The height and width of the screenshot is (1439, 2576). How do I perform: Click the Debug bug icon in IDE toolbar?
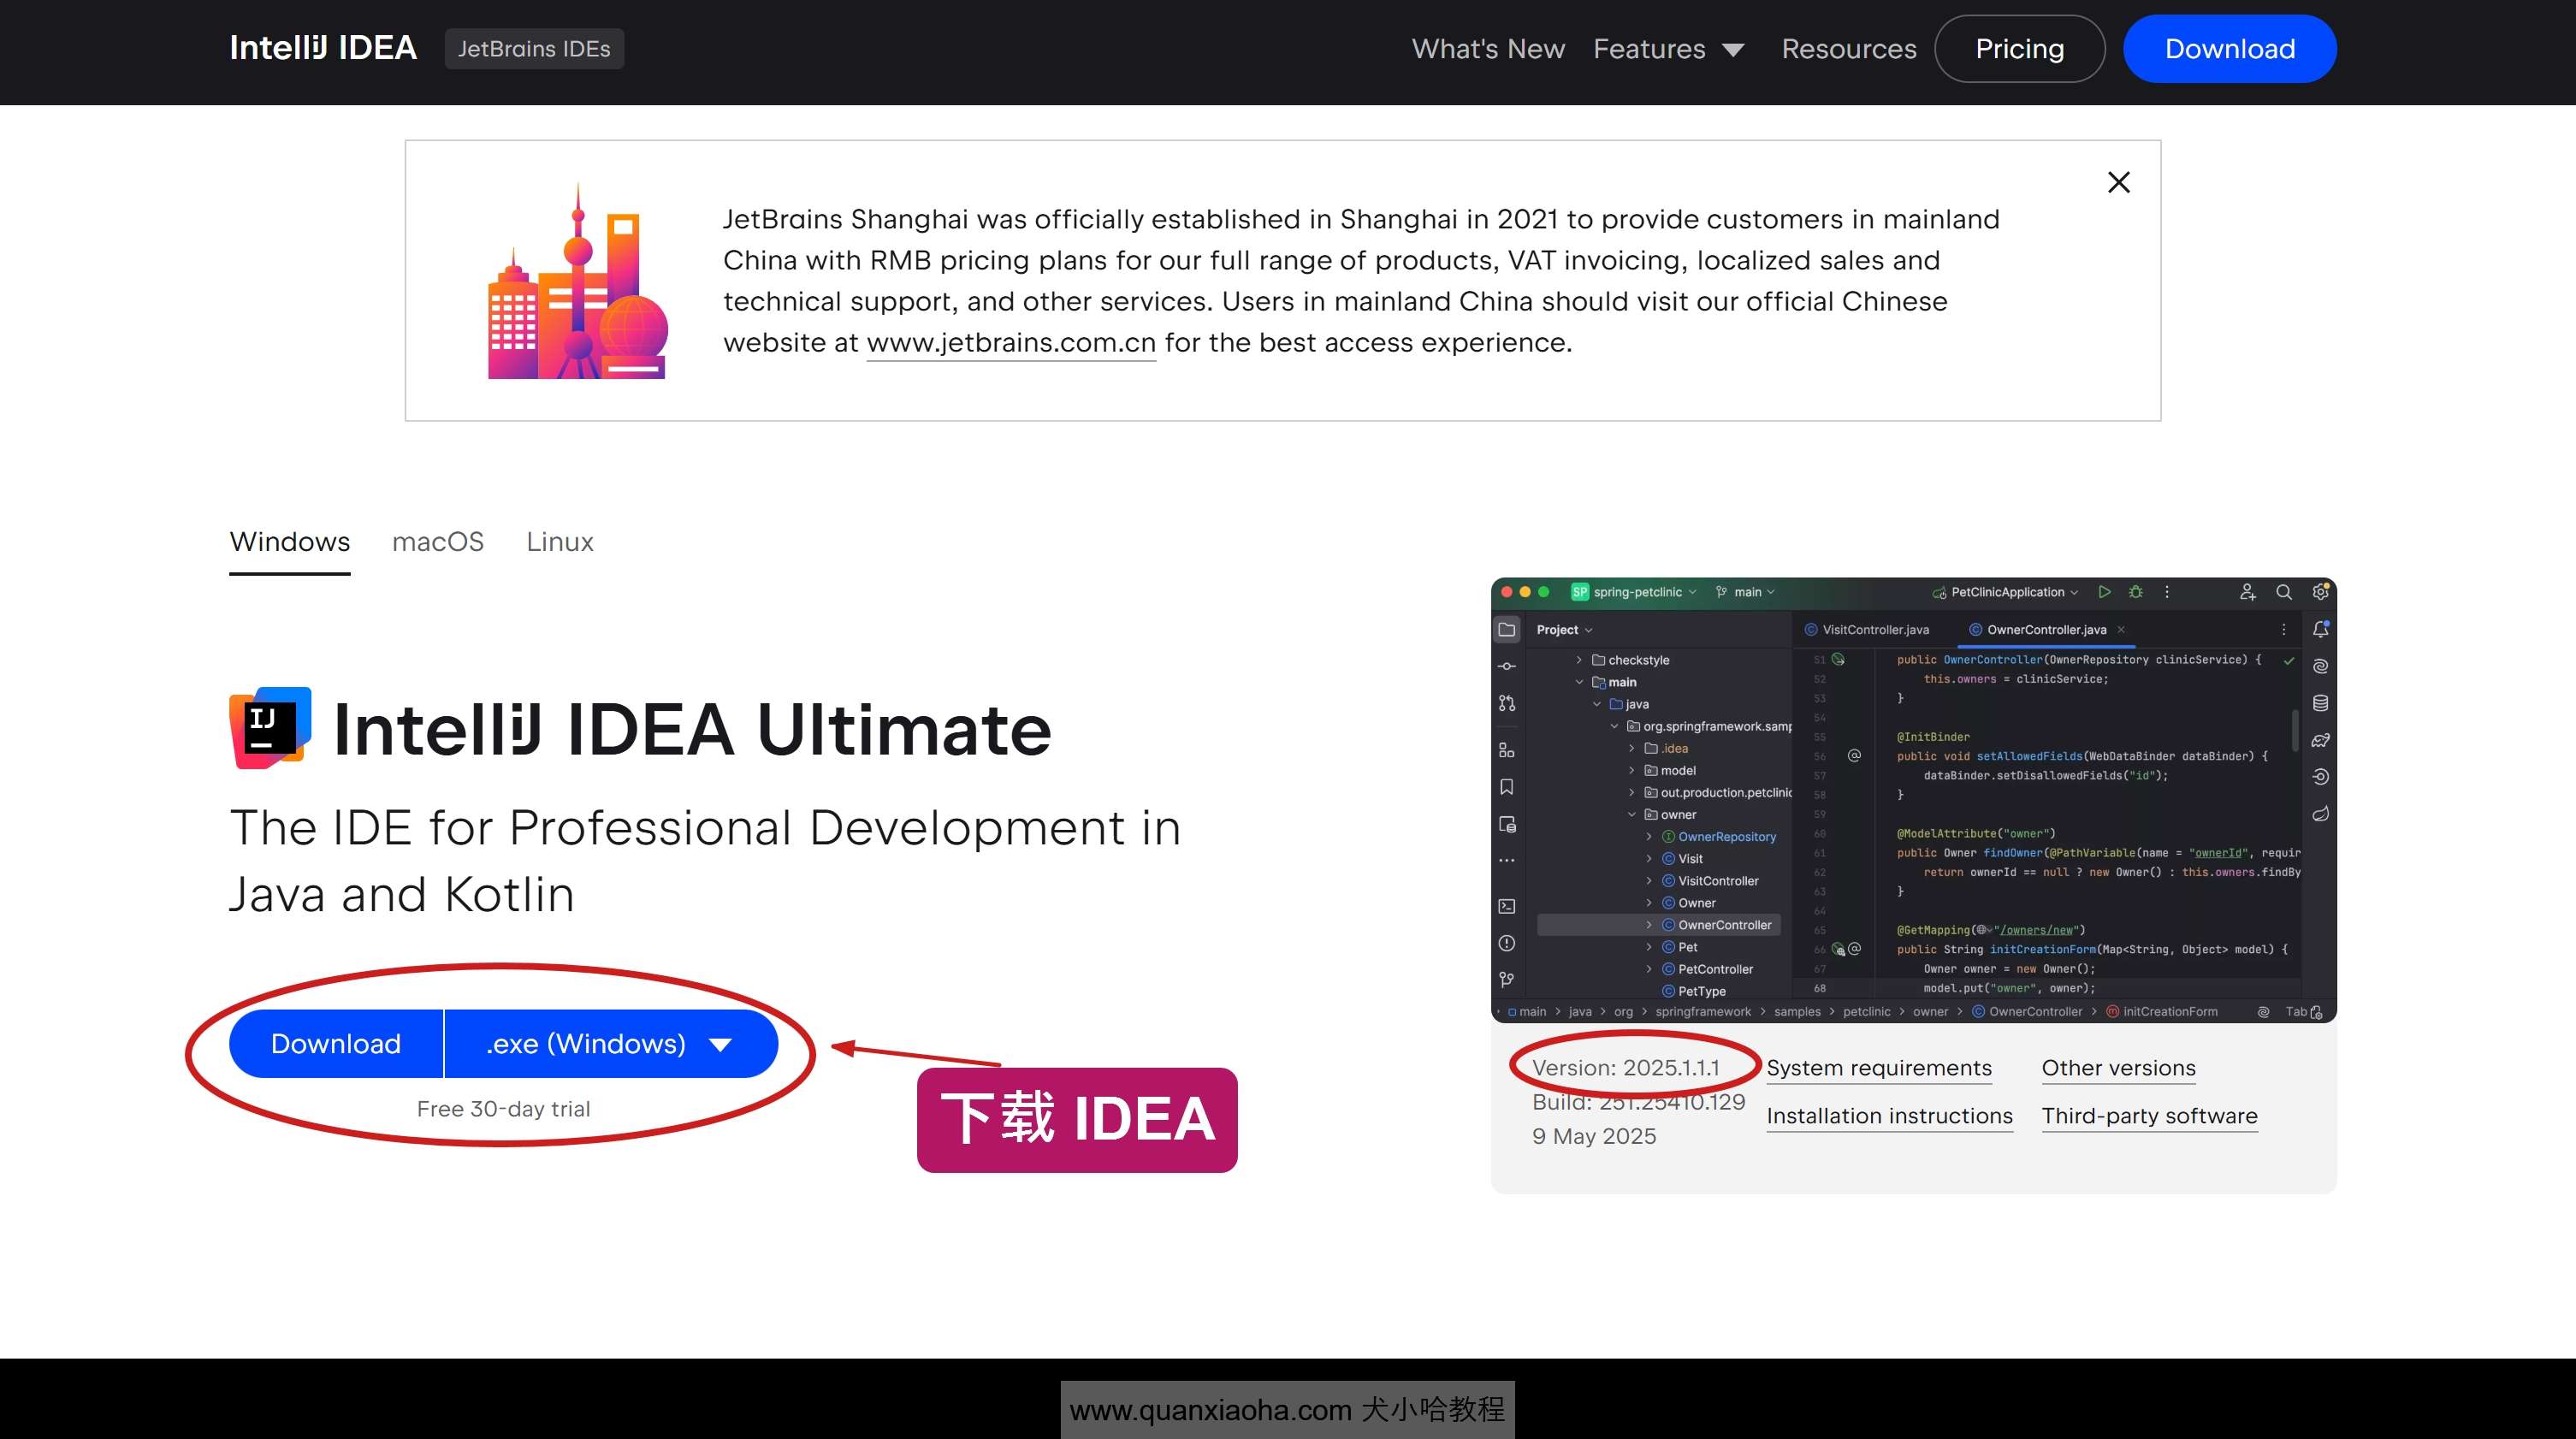coord(2135,592)
